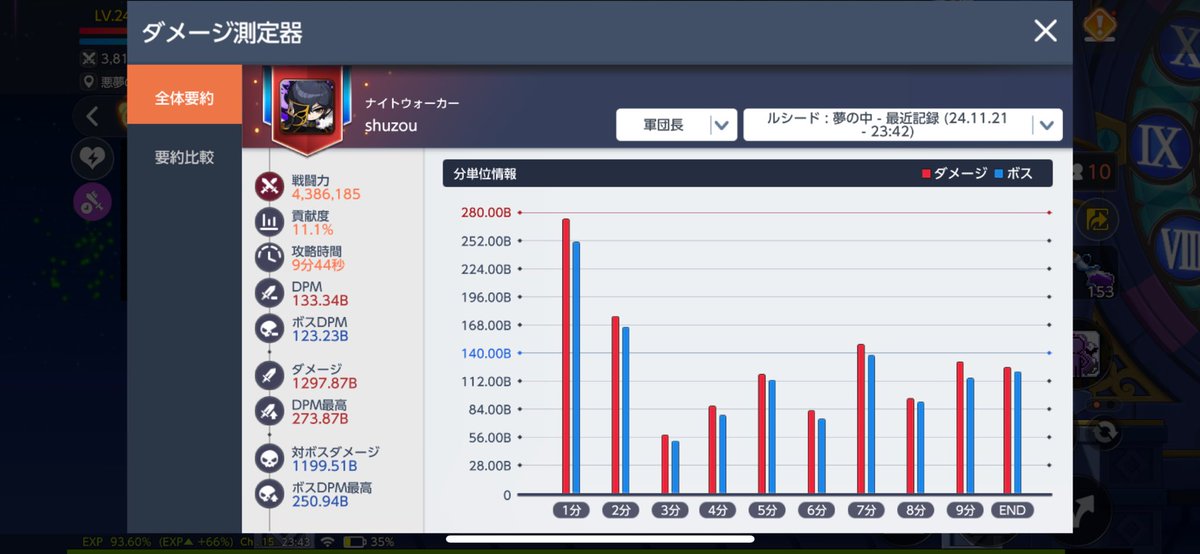Click the 250.94B max boss DPM value
The height and width of the screenshot is (554, 1200).
point(320,501)
